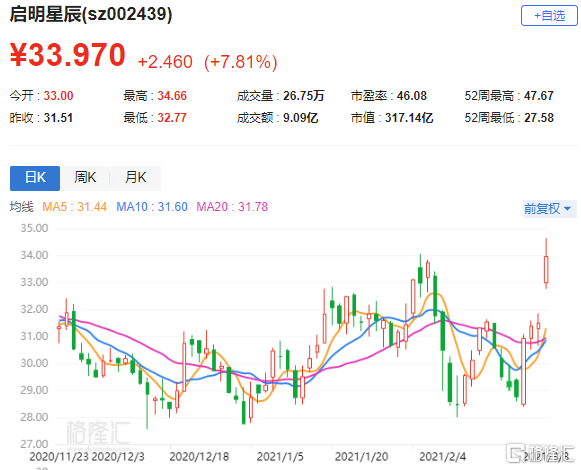Click the 52周最低 value 27.58

click(539, 118)
